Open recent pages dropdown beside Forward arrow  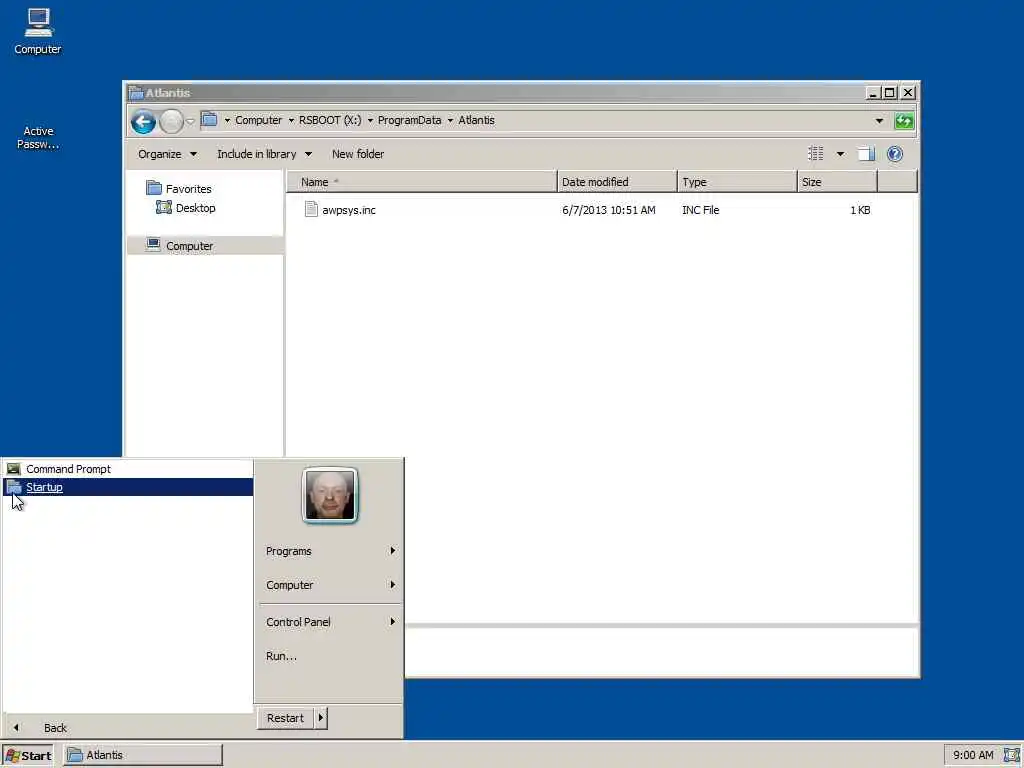point(190,121)
